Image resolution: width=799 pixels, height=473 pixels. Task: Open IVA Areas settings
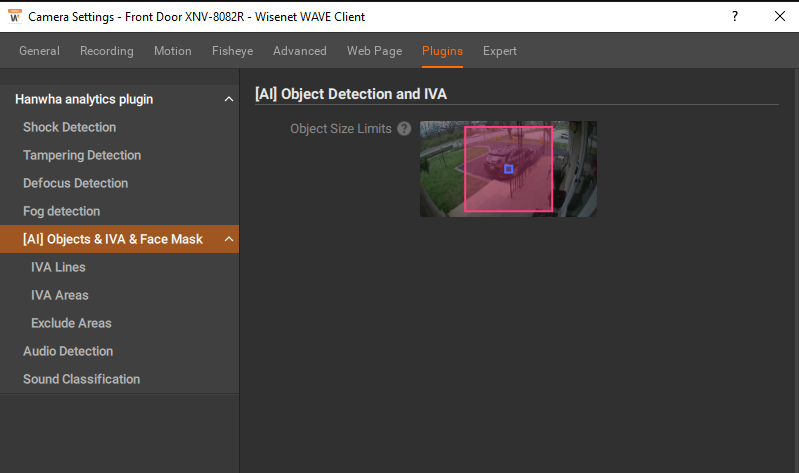60,295
